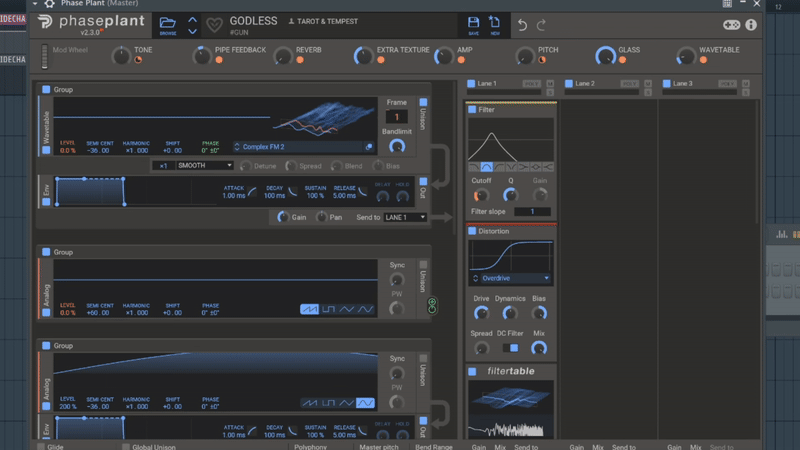Image resolution: width=800 pixels, height=450 pixels.
Task: Toggle POLY mode on Lane 1
Action: (531, 83)
